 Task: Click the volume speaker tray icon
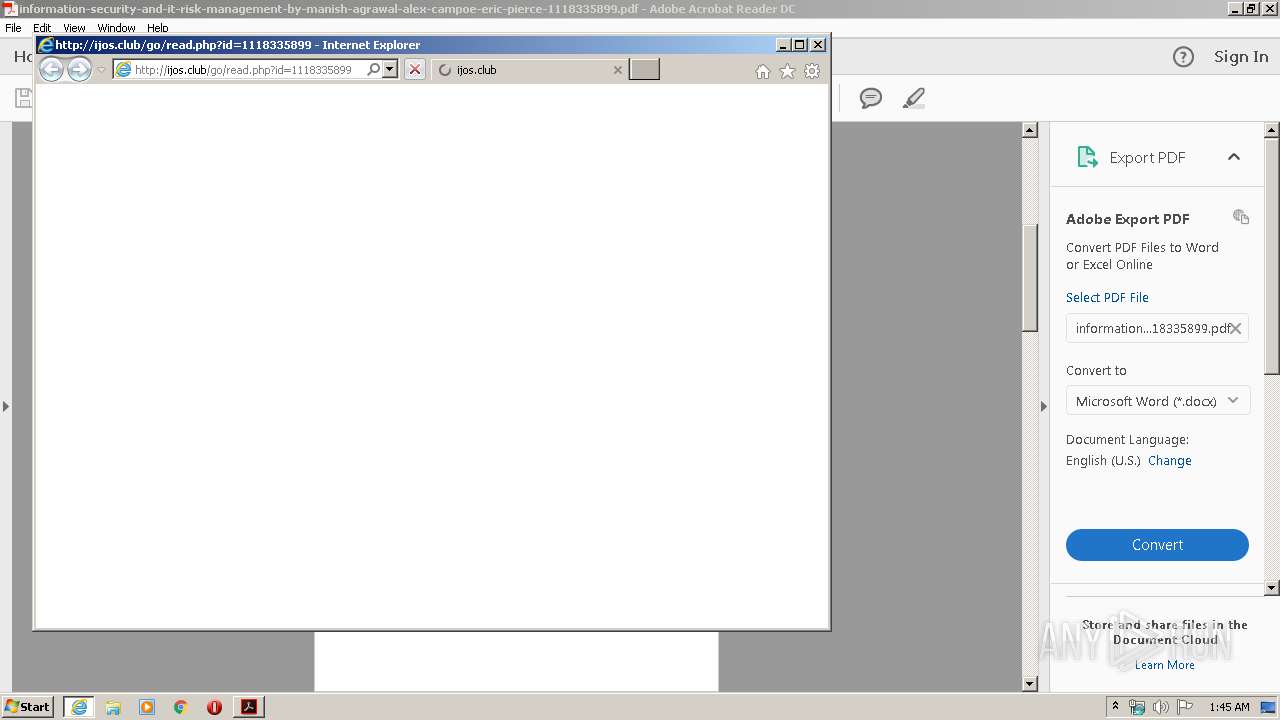click(x=1161, y=707)
